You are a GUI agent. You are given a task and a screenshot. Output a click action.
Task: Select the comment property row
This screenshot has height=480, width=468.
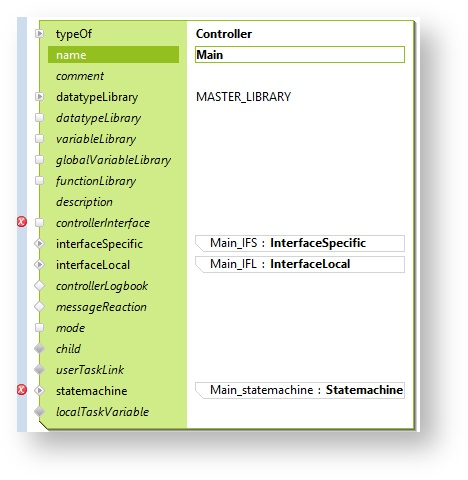click(113, 76)
